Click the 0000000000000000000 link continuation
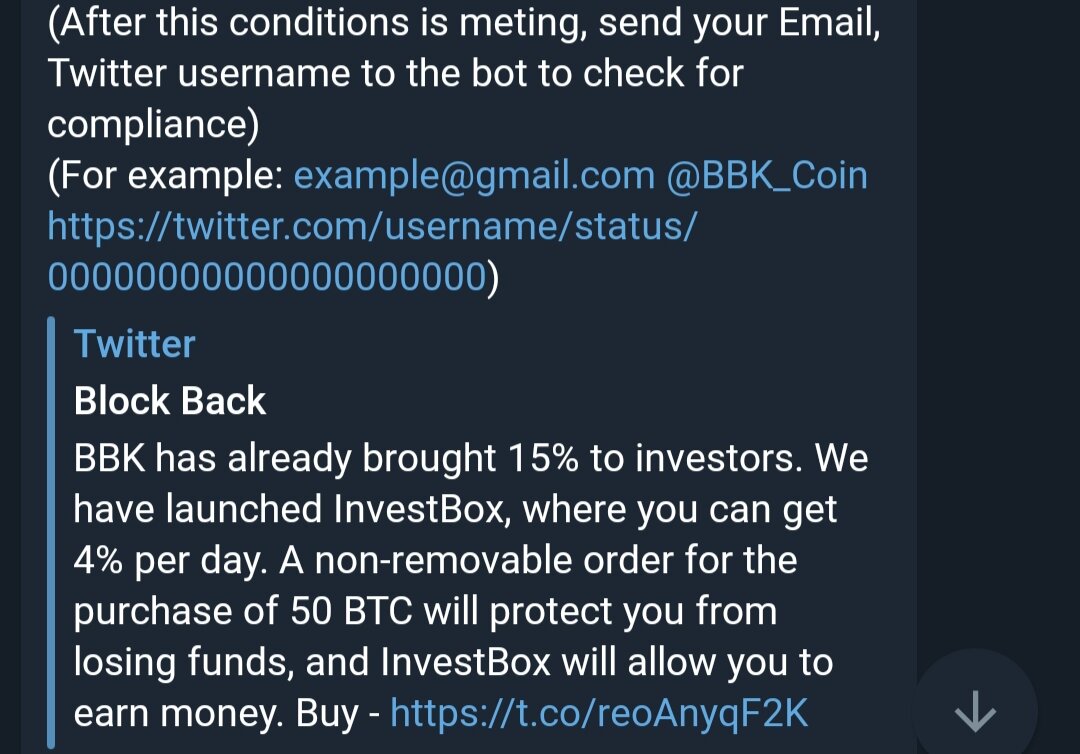Image resolution: width=1080 pixels, height=754 pixels. point(267,276)
